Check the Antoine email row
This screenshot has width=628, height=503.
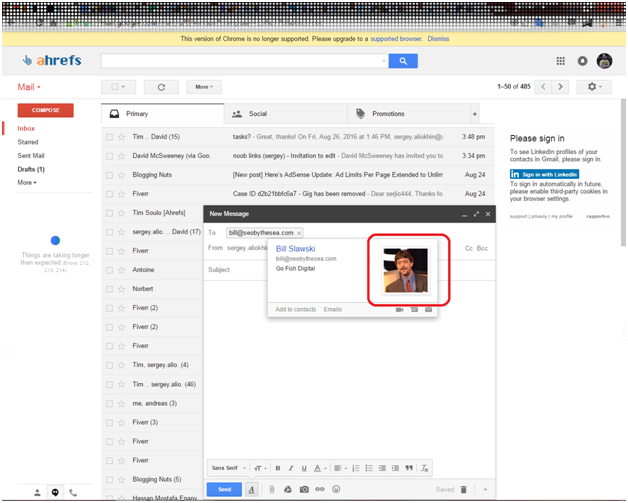(109, 270)
